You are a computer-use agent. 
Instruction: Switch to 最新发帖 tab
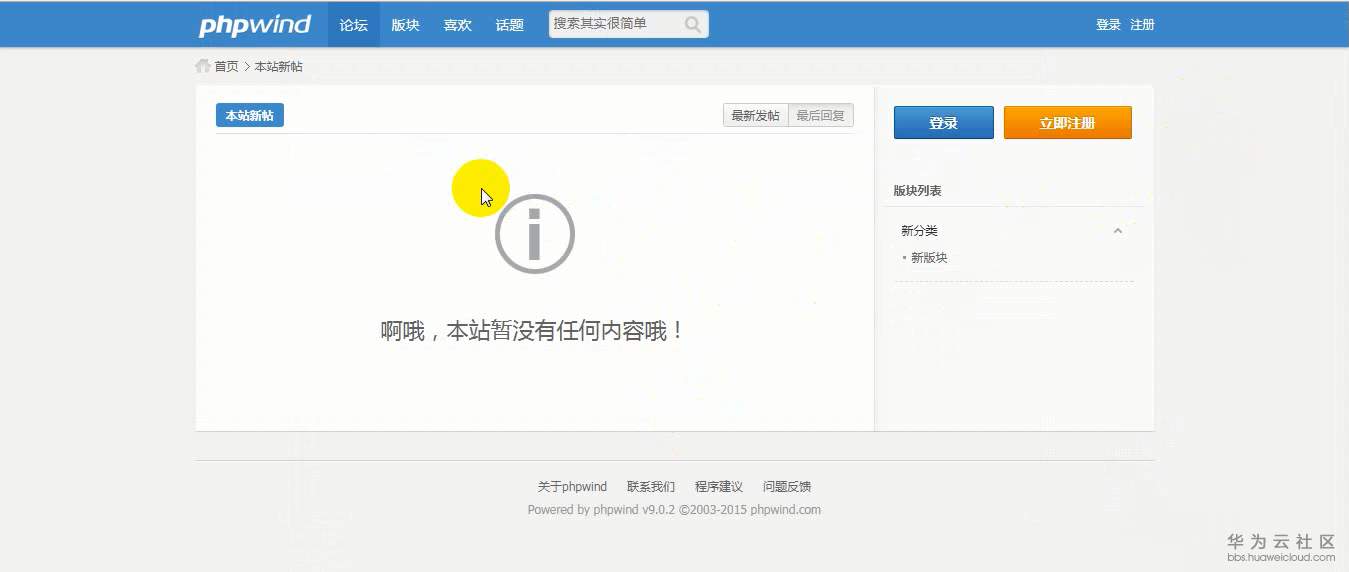click(756, 116)
